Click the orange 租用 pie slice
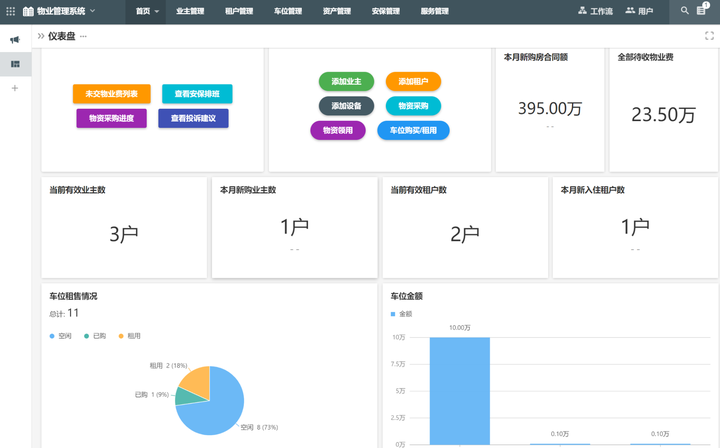Viewport: 720px width, 448px height. click(197, 382)
